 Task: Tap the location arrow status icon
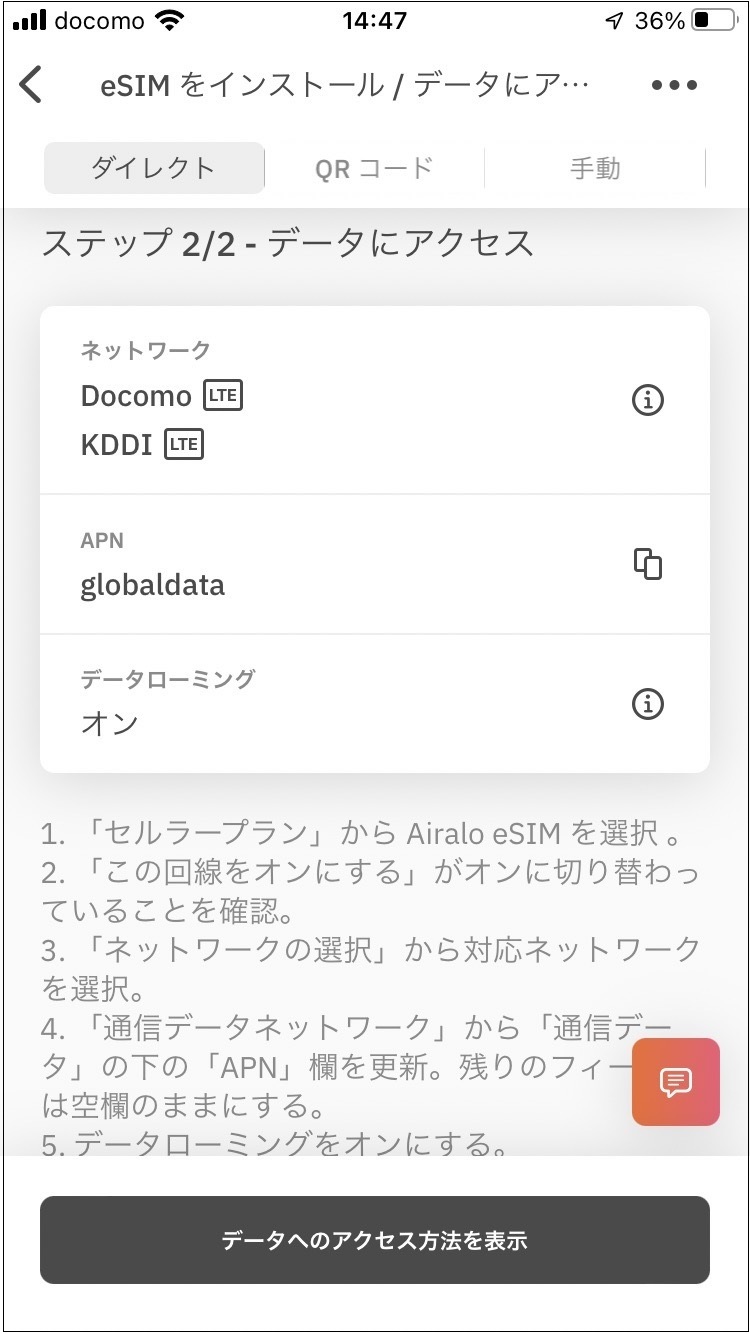pyautogui.click(x=615, y=21)
